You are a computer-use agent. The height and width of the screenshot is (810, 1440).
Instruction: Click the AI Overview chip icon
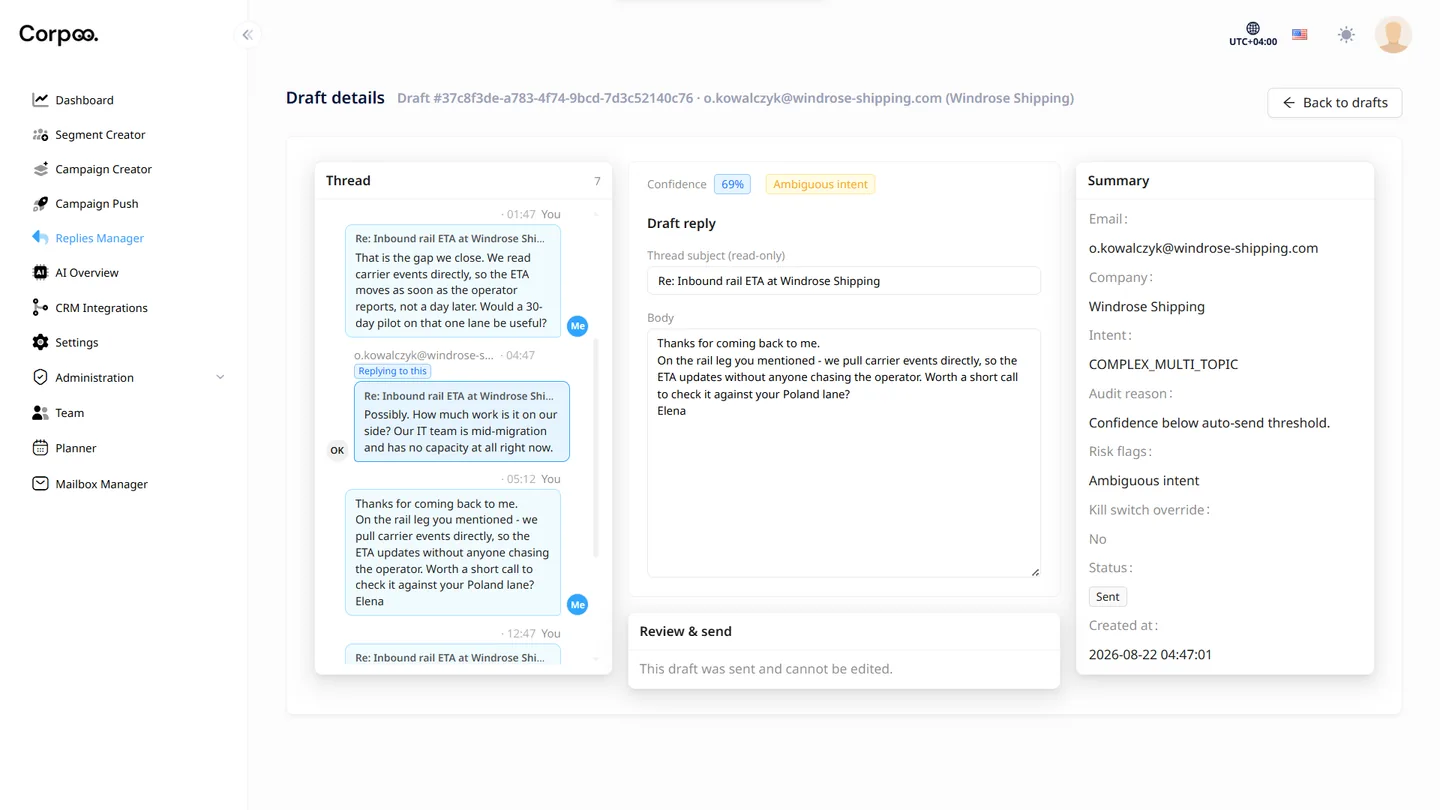(x=40, y=272)
